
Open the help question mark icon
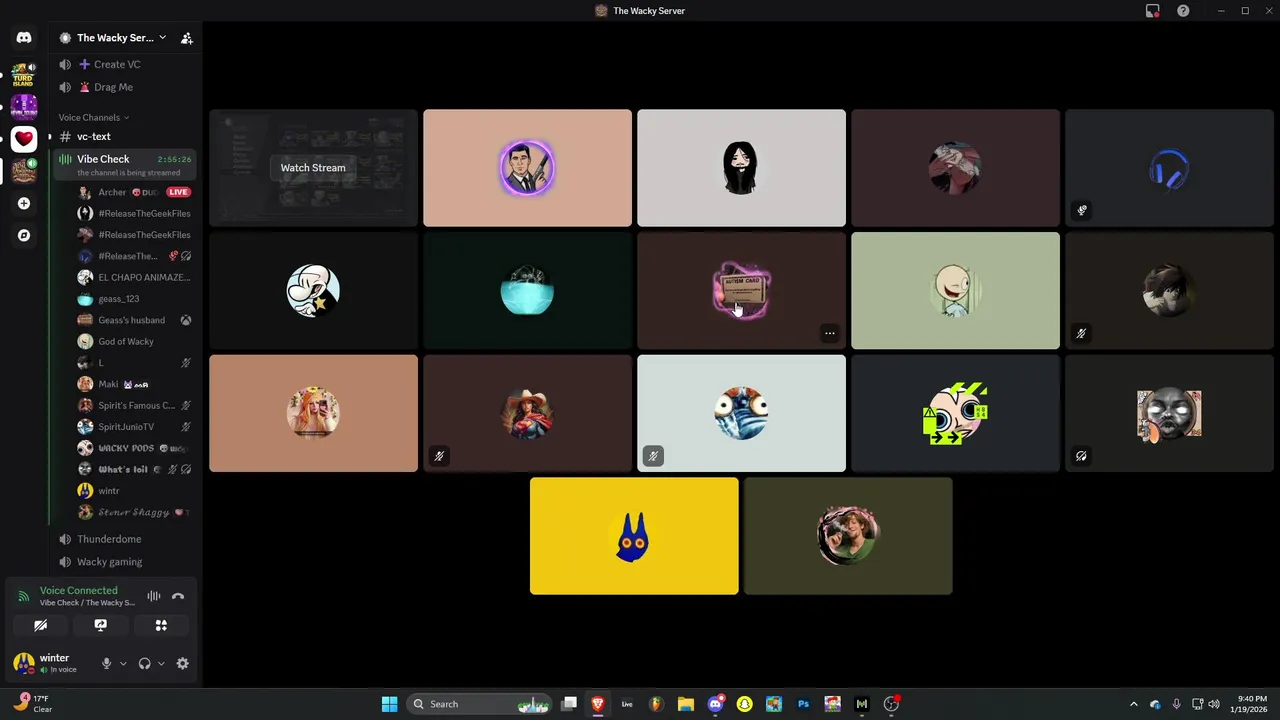click(x=1183, y=11)
